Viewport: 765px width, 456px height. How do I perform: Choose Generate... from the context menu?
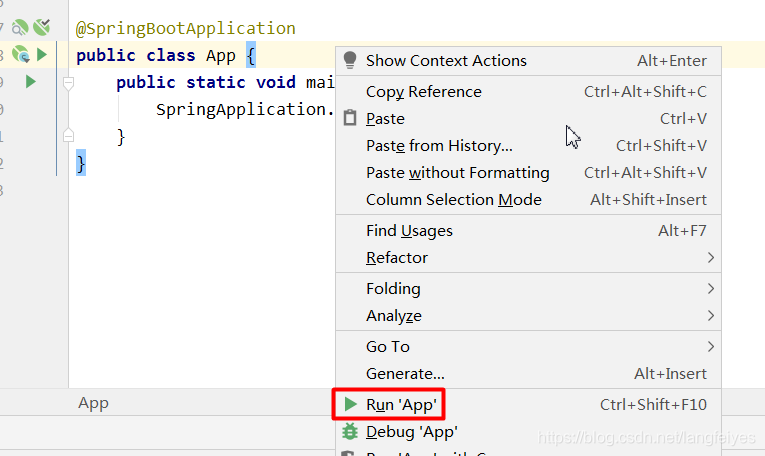pyautogui.click(x=528, y=374)
